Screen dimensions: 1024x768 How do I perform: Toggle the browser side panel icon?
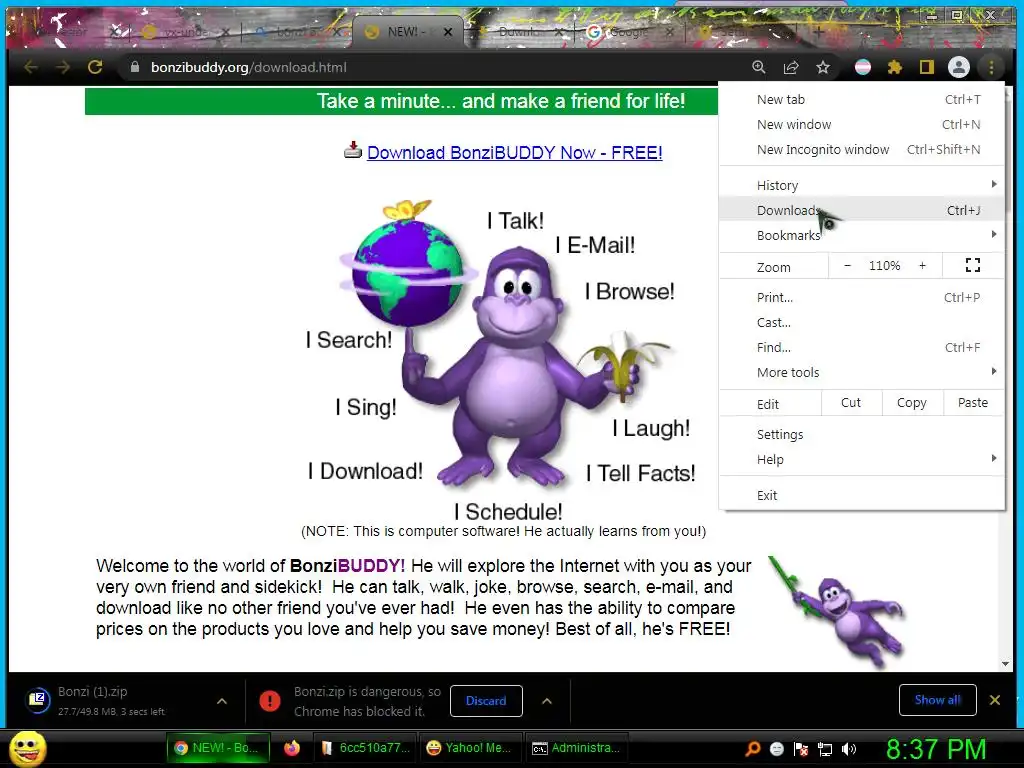927,67
